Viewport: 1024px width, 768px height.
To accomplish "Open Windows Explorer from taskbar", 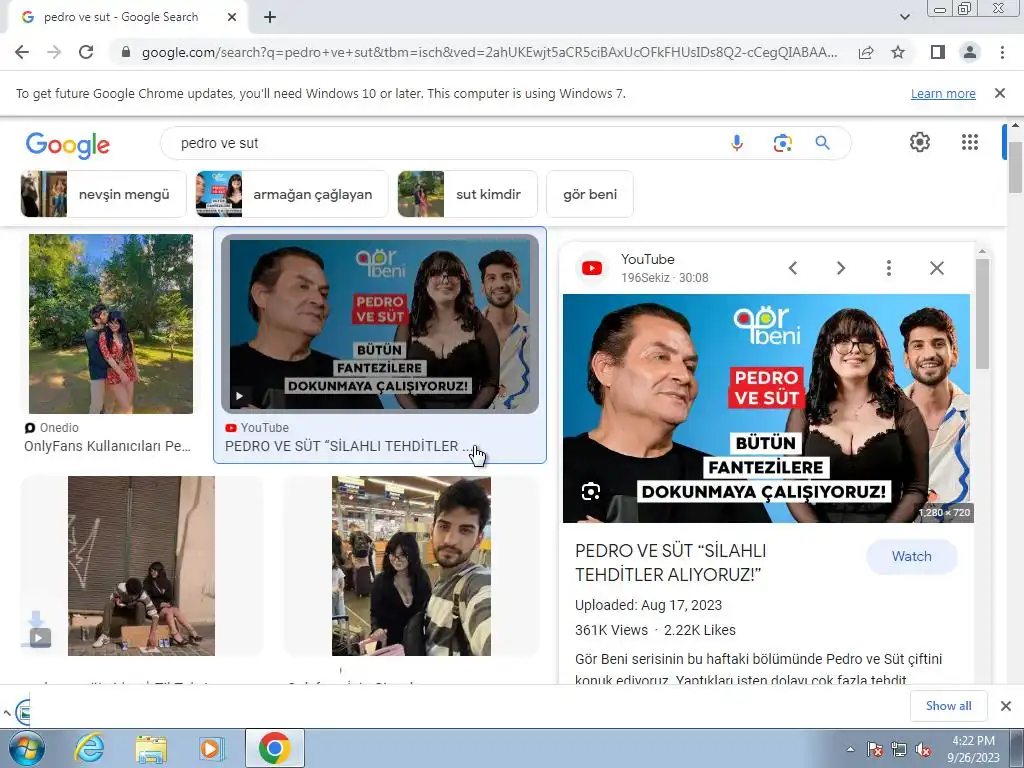I will coord(151,748).
